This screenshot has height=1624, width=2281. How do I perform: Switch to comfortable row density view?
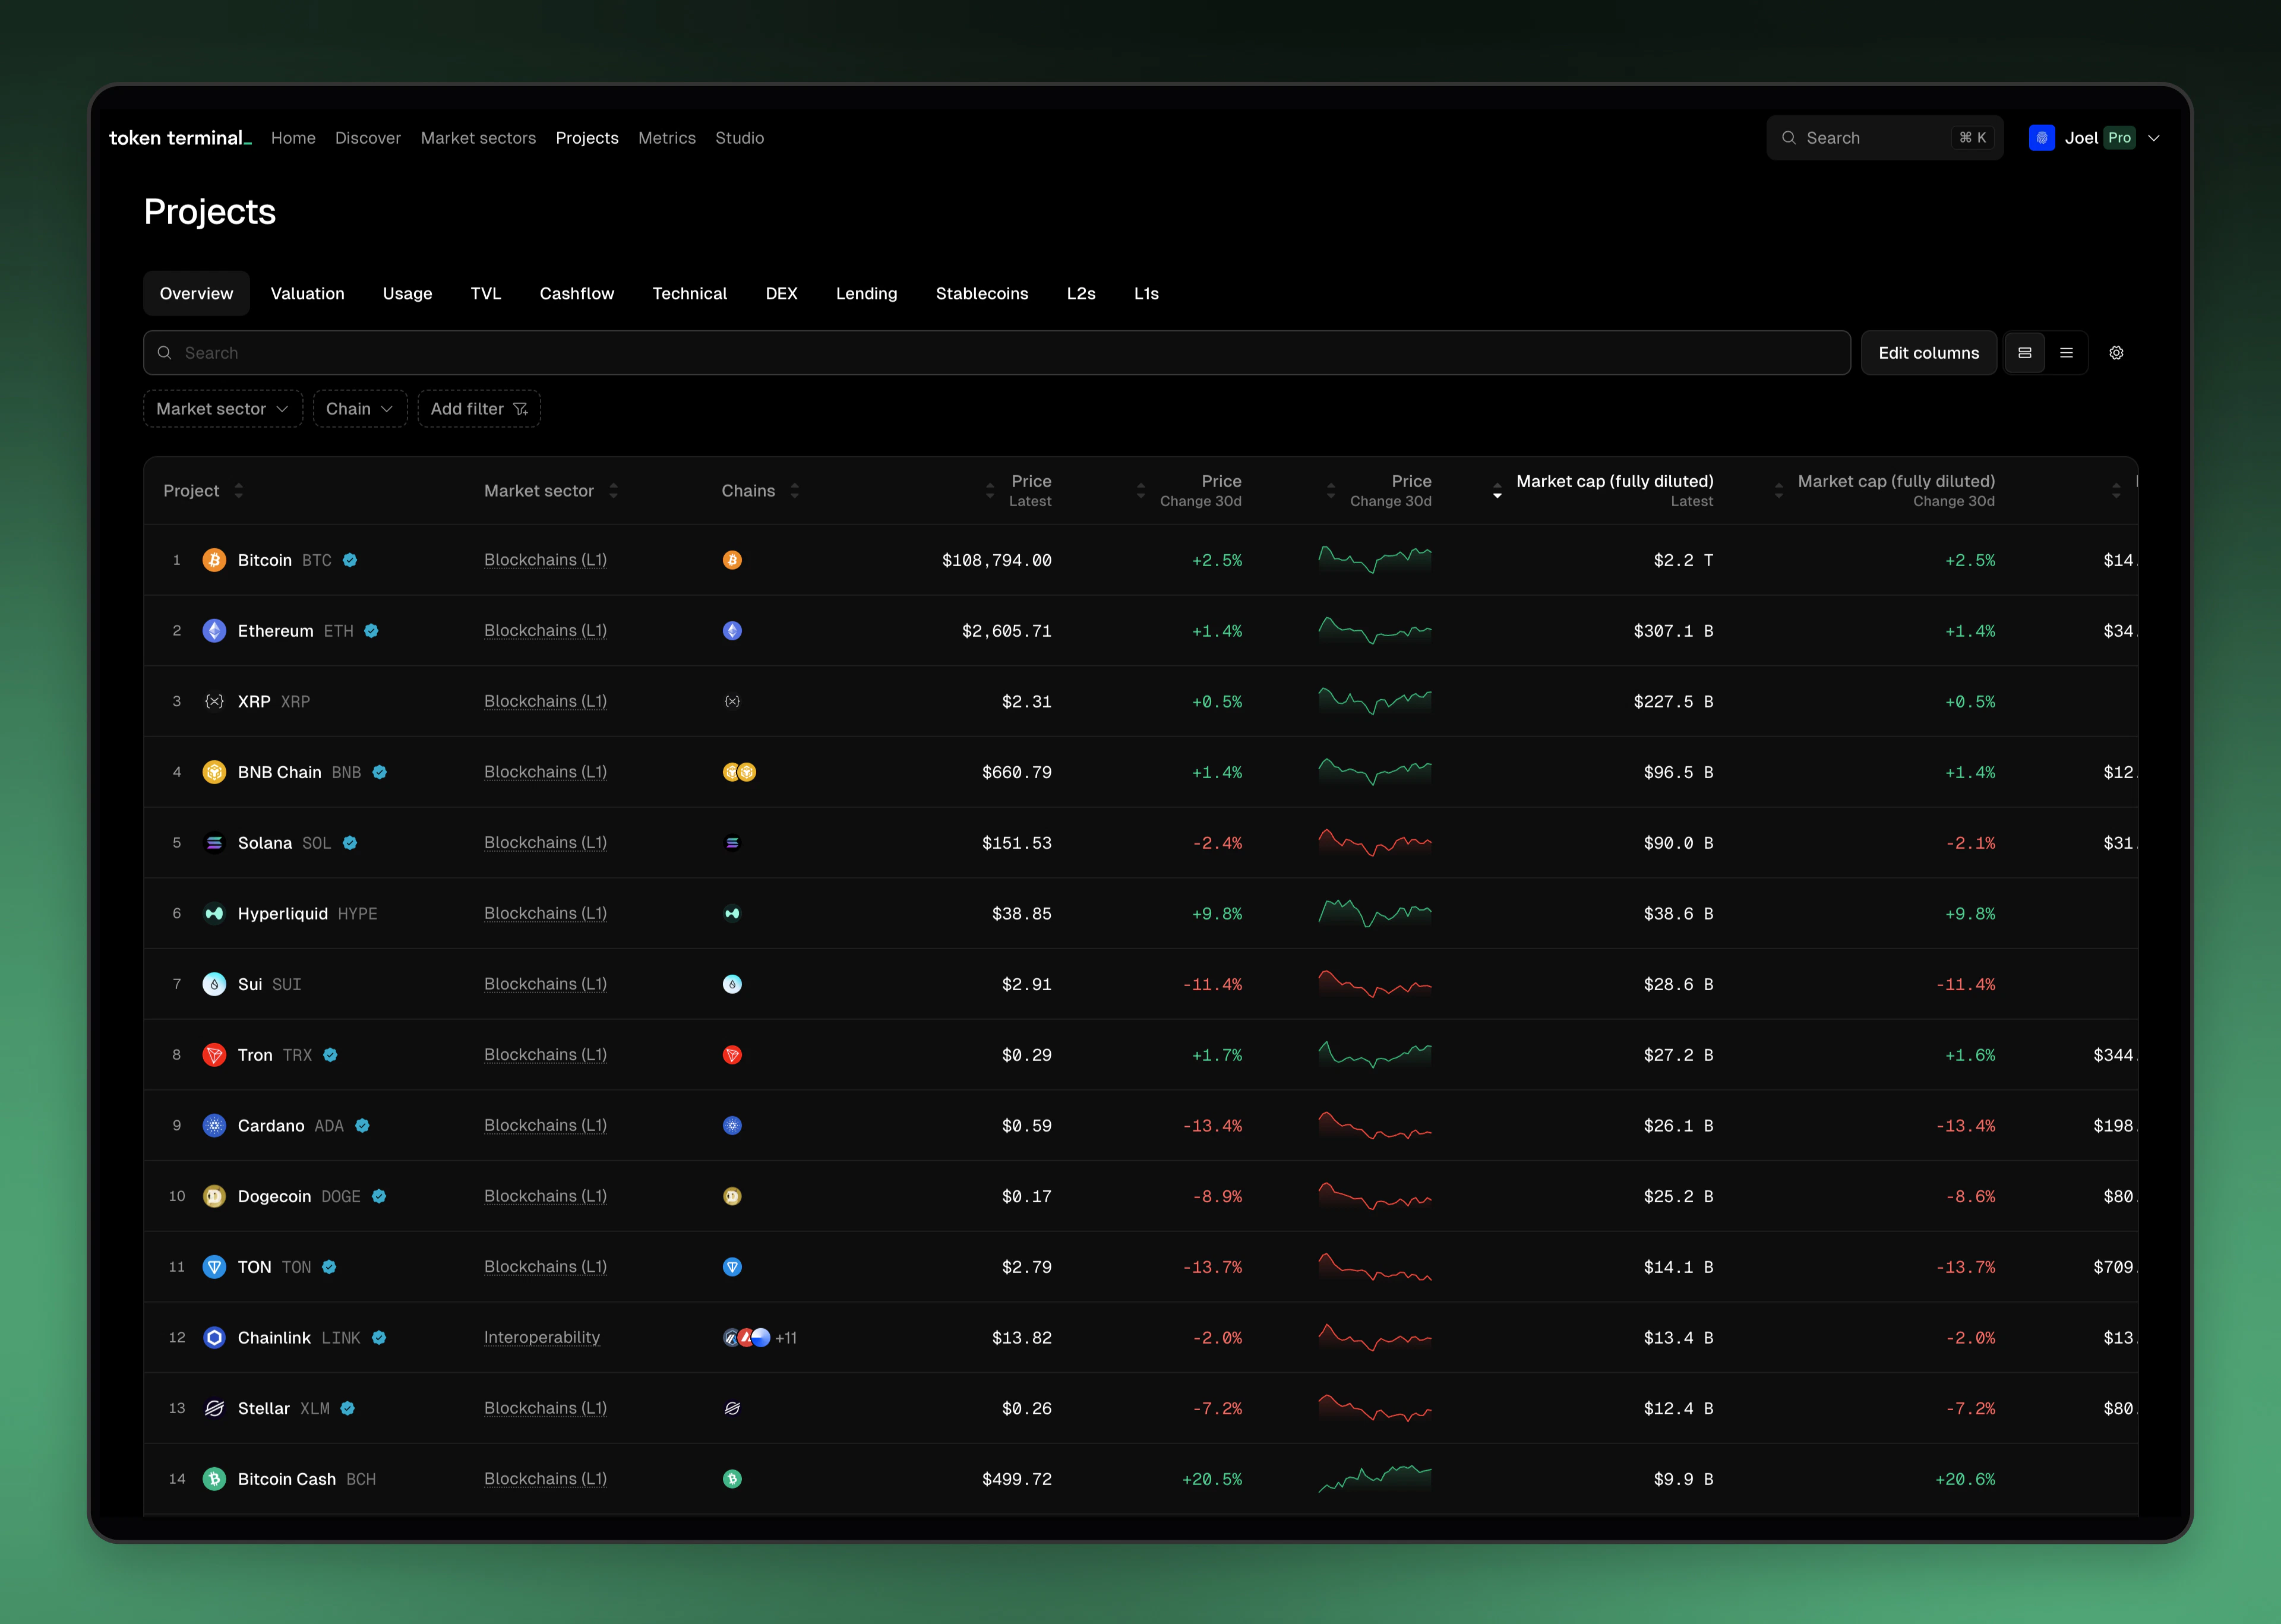point(2025,353)
